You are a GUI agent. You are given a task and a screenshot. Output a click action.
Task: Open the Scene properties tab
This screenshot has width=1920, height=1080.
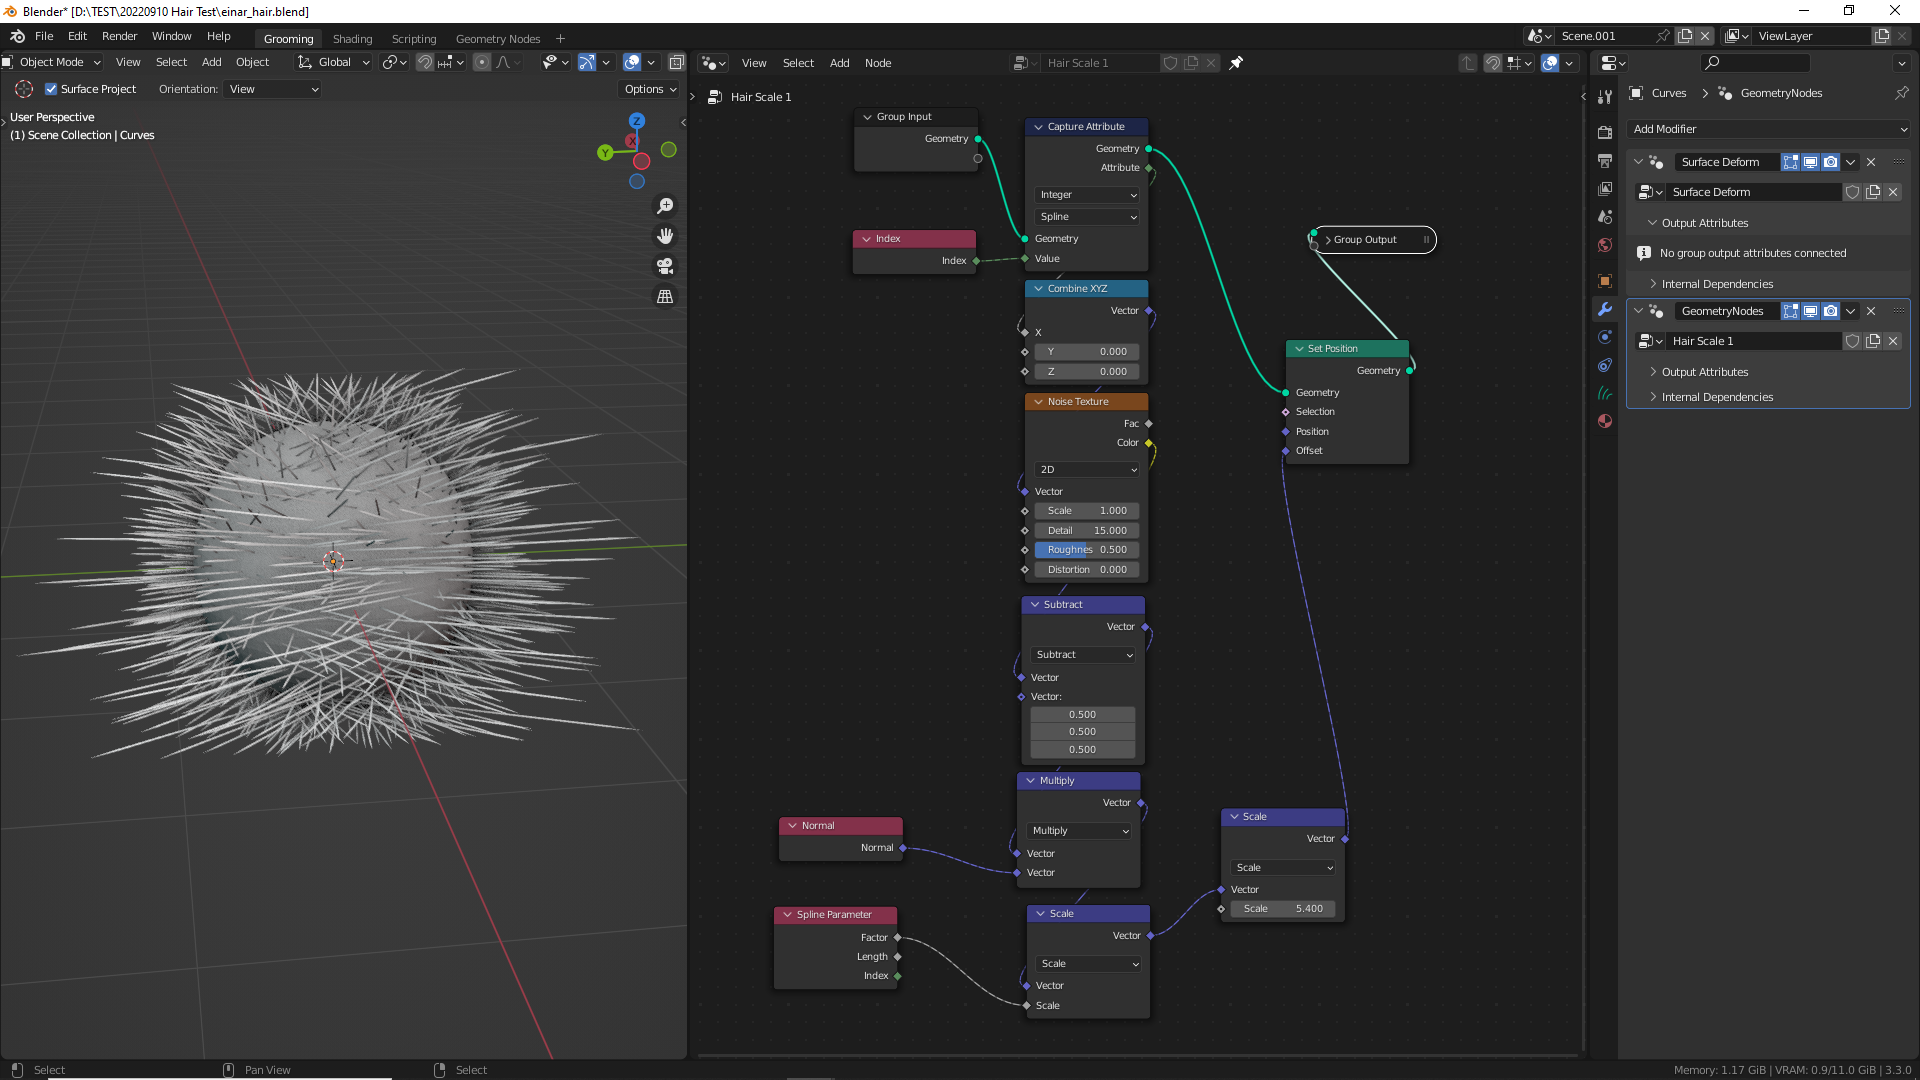pos(1605,217)
